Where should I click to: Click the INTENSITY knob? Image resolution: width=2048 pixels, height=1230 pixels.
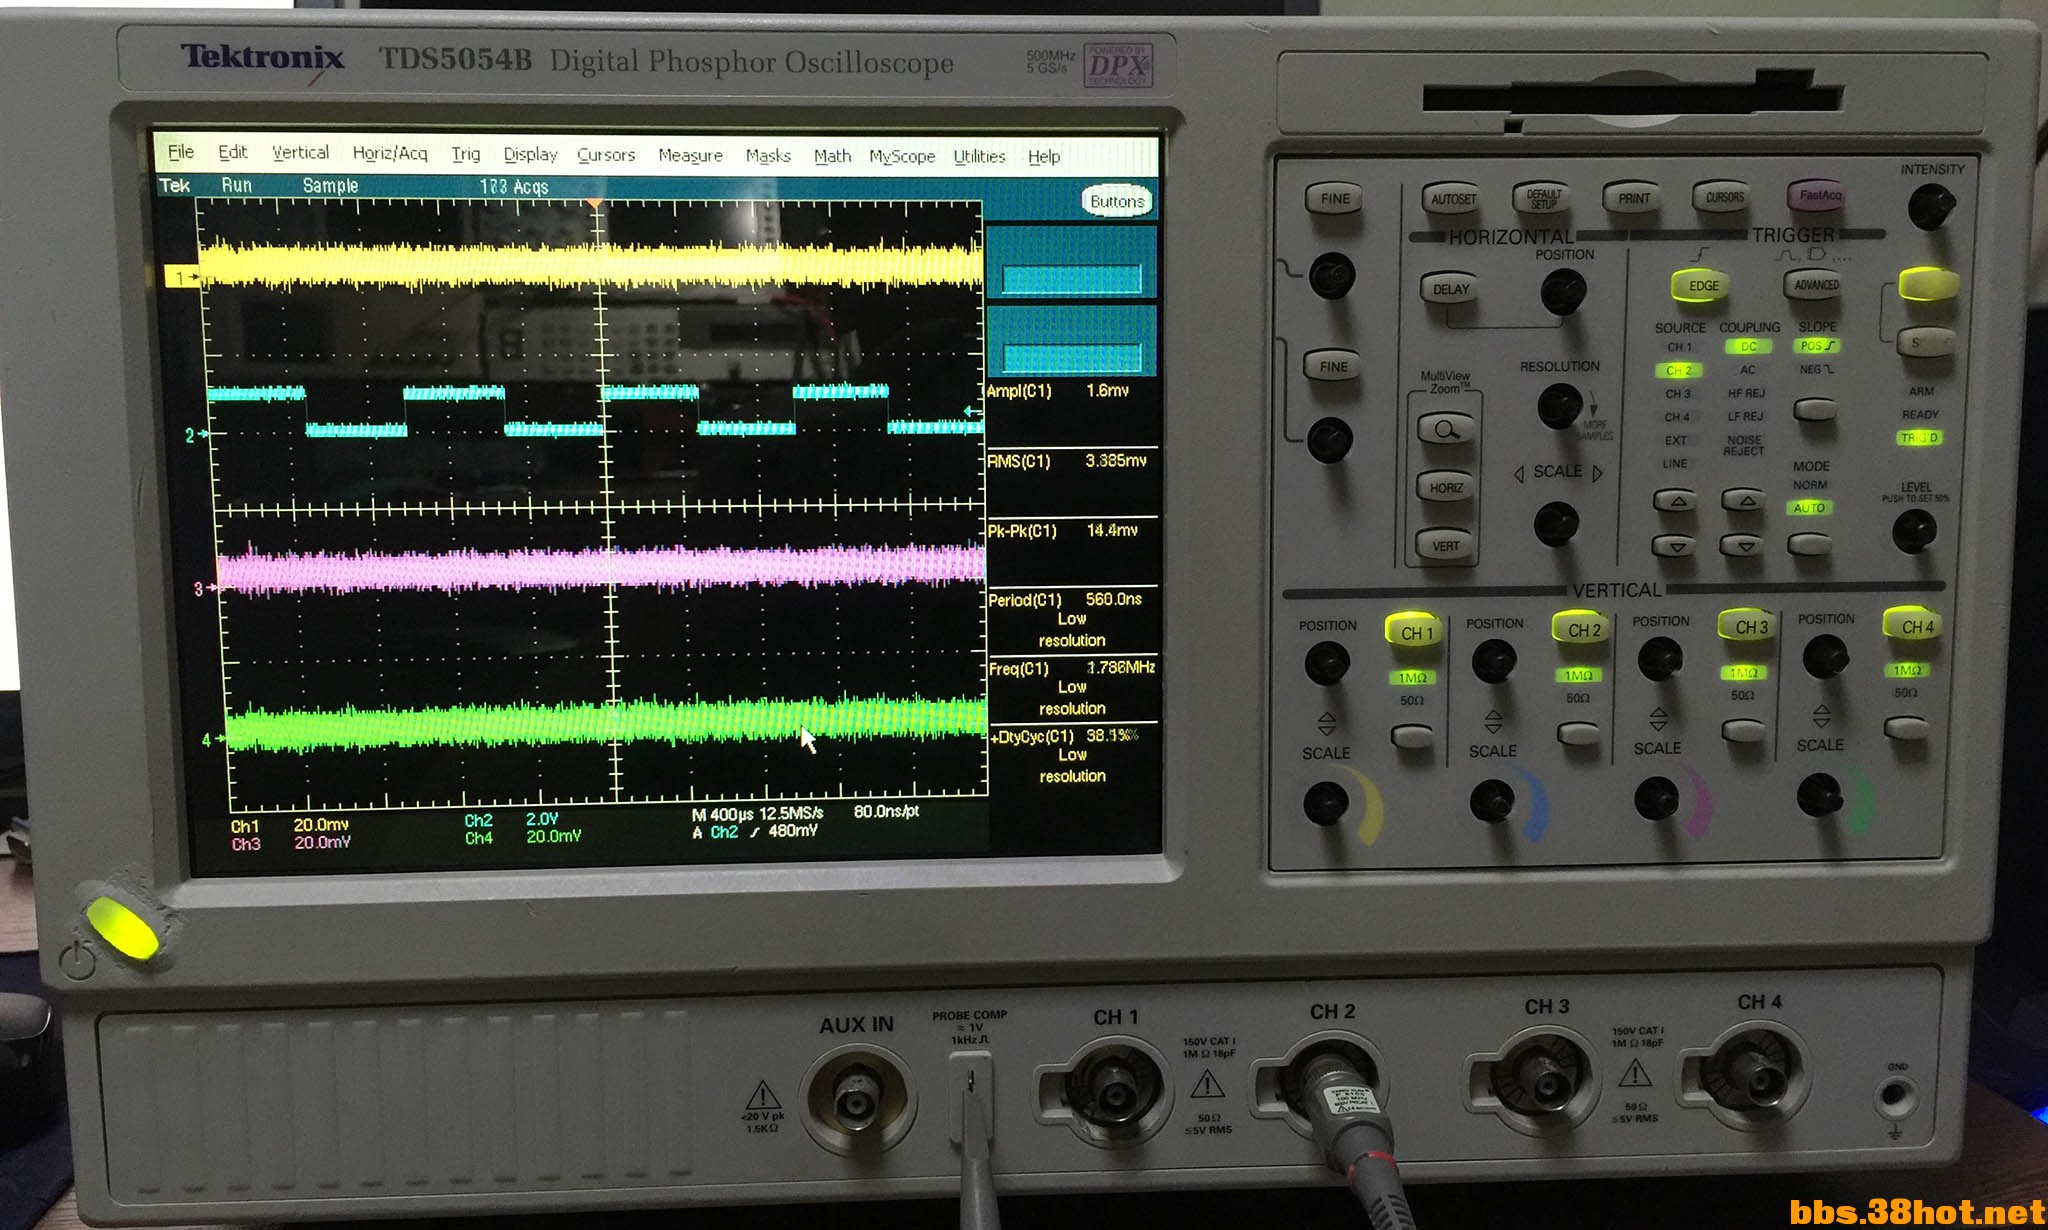(1931, 206)
